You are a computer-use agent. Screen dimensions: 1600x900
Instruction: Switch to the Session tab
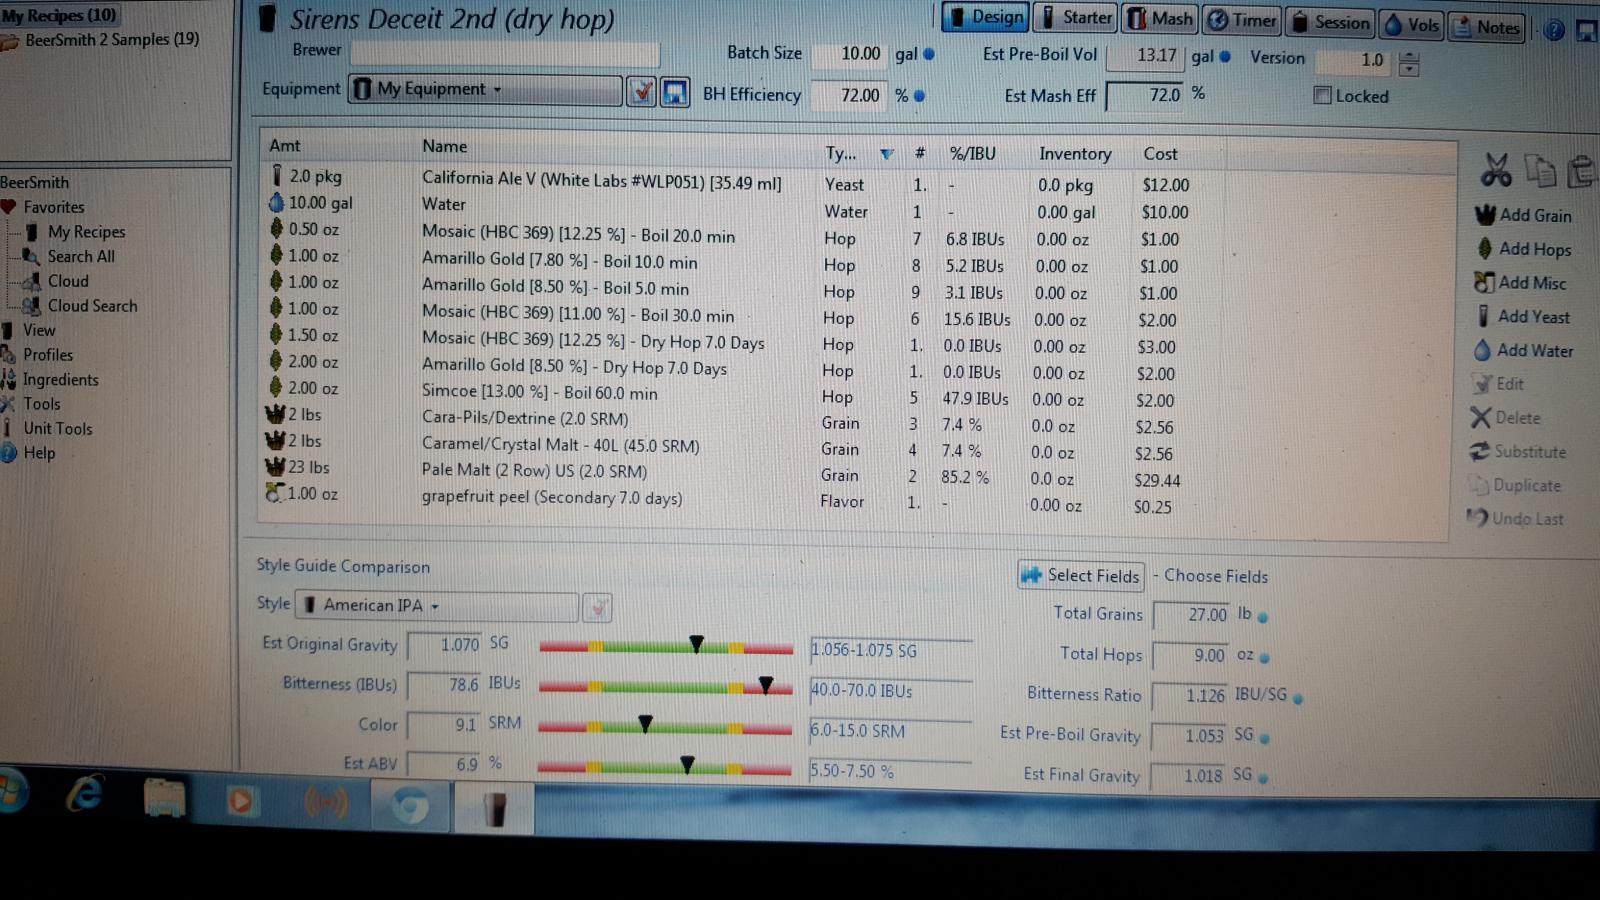coord(1330,23)
